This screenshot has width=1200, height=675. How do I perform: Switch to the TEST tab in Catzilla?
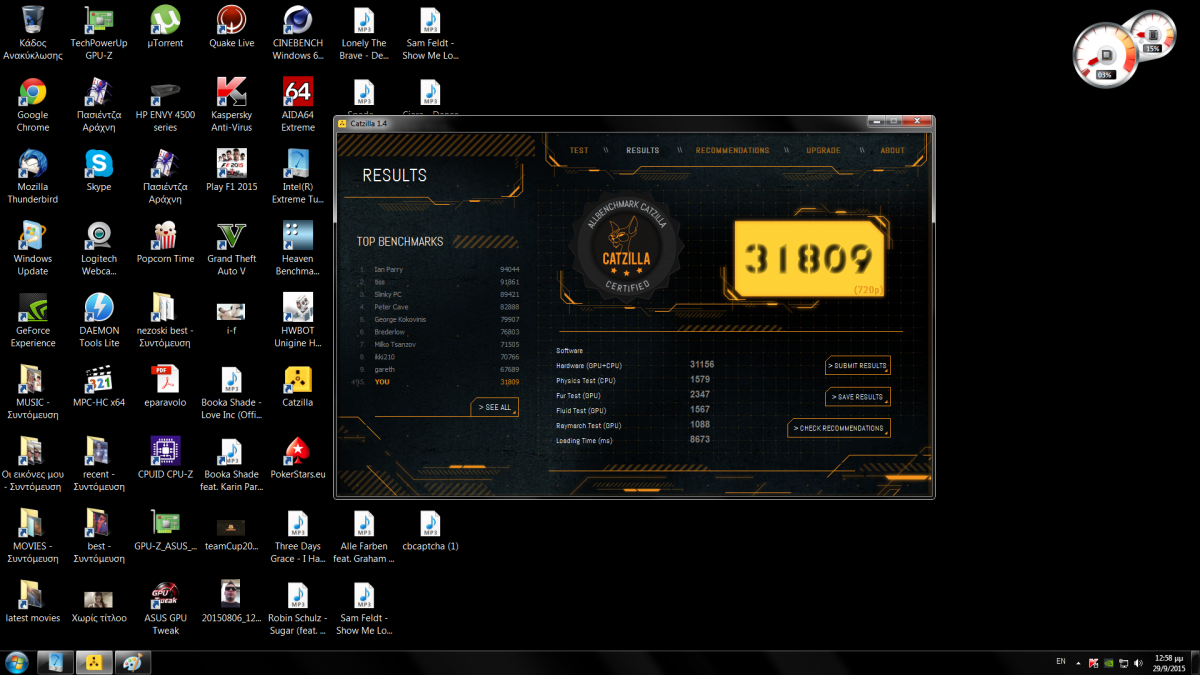(x=579, y=151)
